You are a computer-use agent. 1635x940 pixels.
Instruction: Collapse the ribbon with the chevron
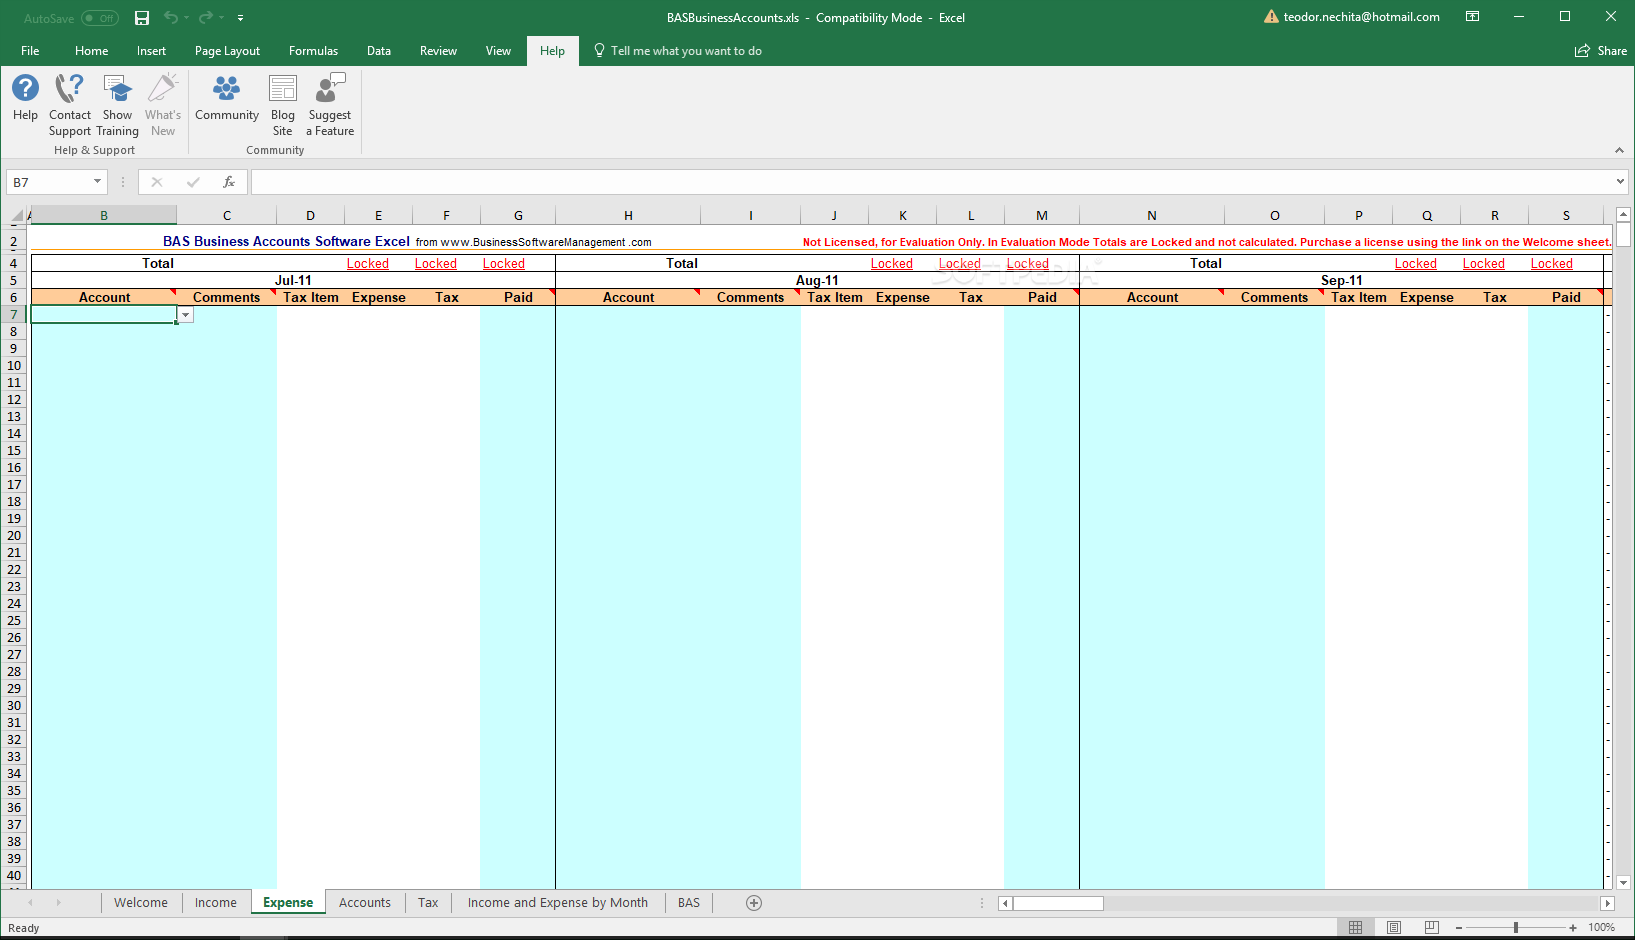point(1619,150)
